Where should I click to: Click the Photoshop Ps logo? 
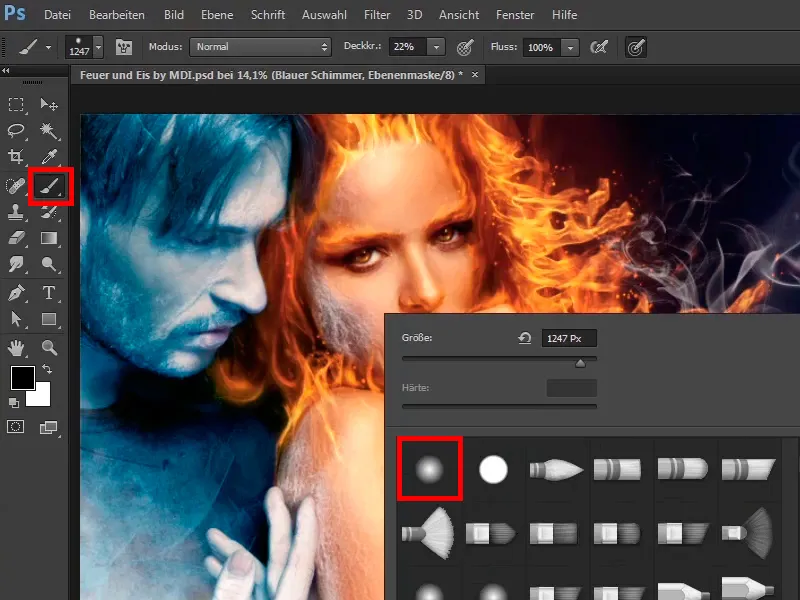click(x=14, y=13)
